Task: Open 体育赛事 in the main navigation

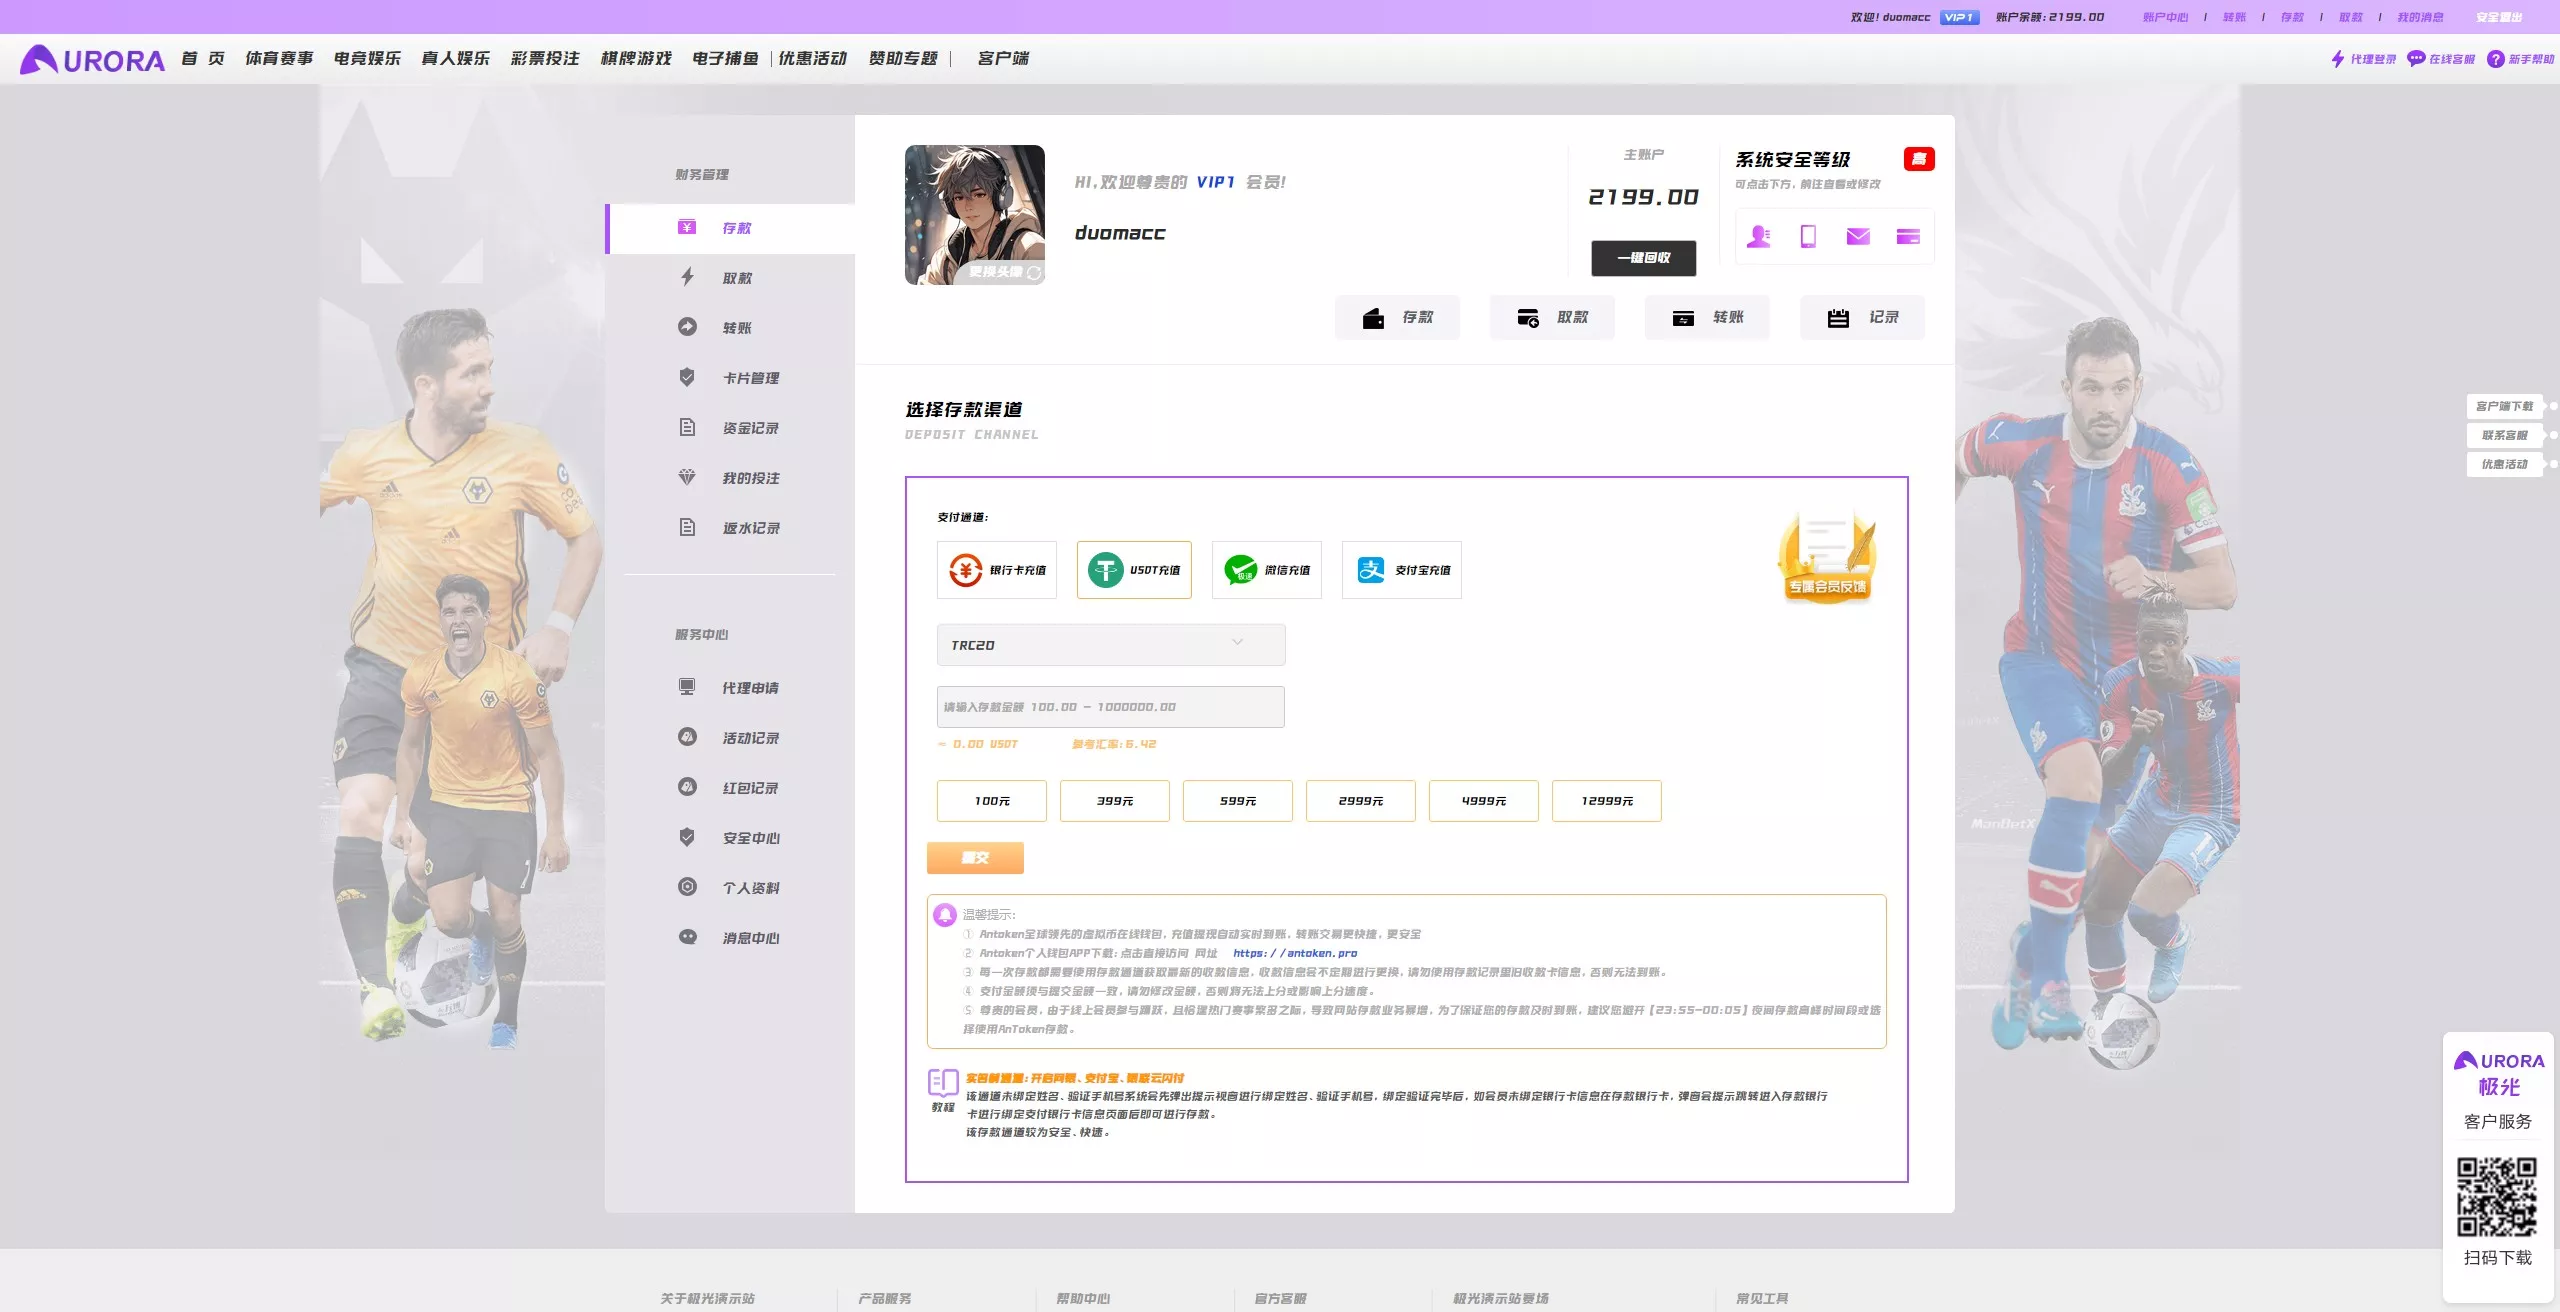Action: pyautogui.click(x=279, y=59)
